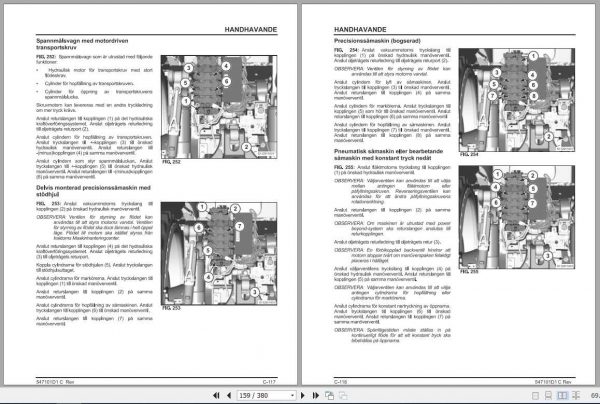Go to the next page
The image size is (600, 404).
pos(303,395)
